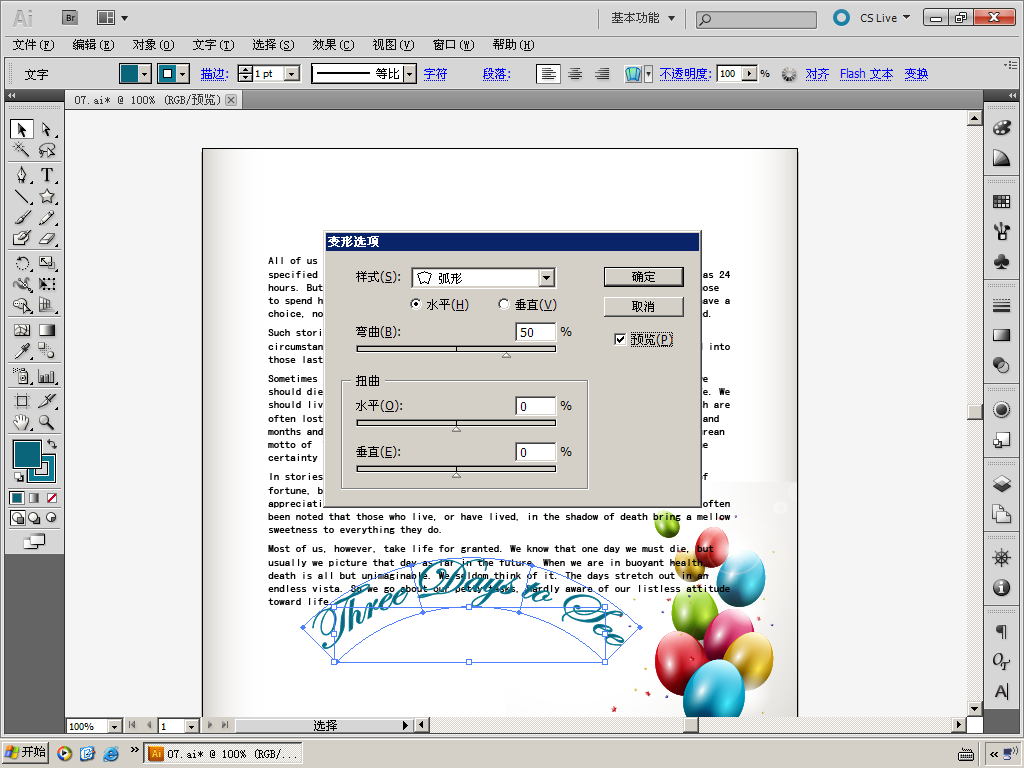This screenshot has width=1024, height=768.
Task: Select the Selection tool arrow
Action: 22,129
